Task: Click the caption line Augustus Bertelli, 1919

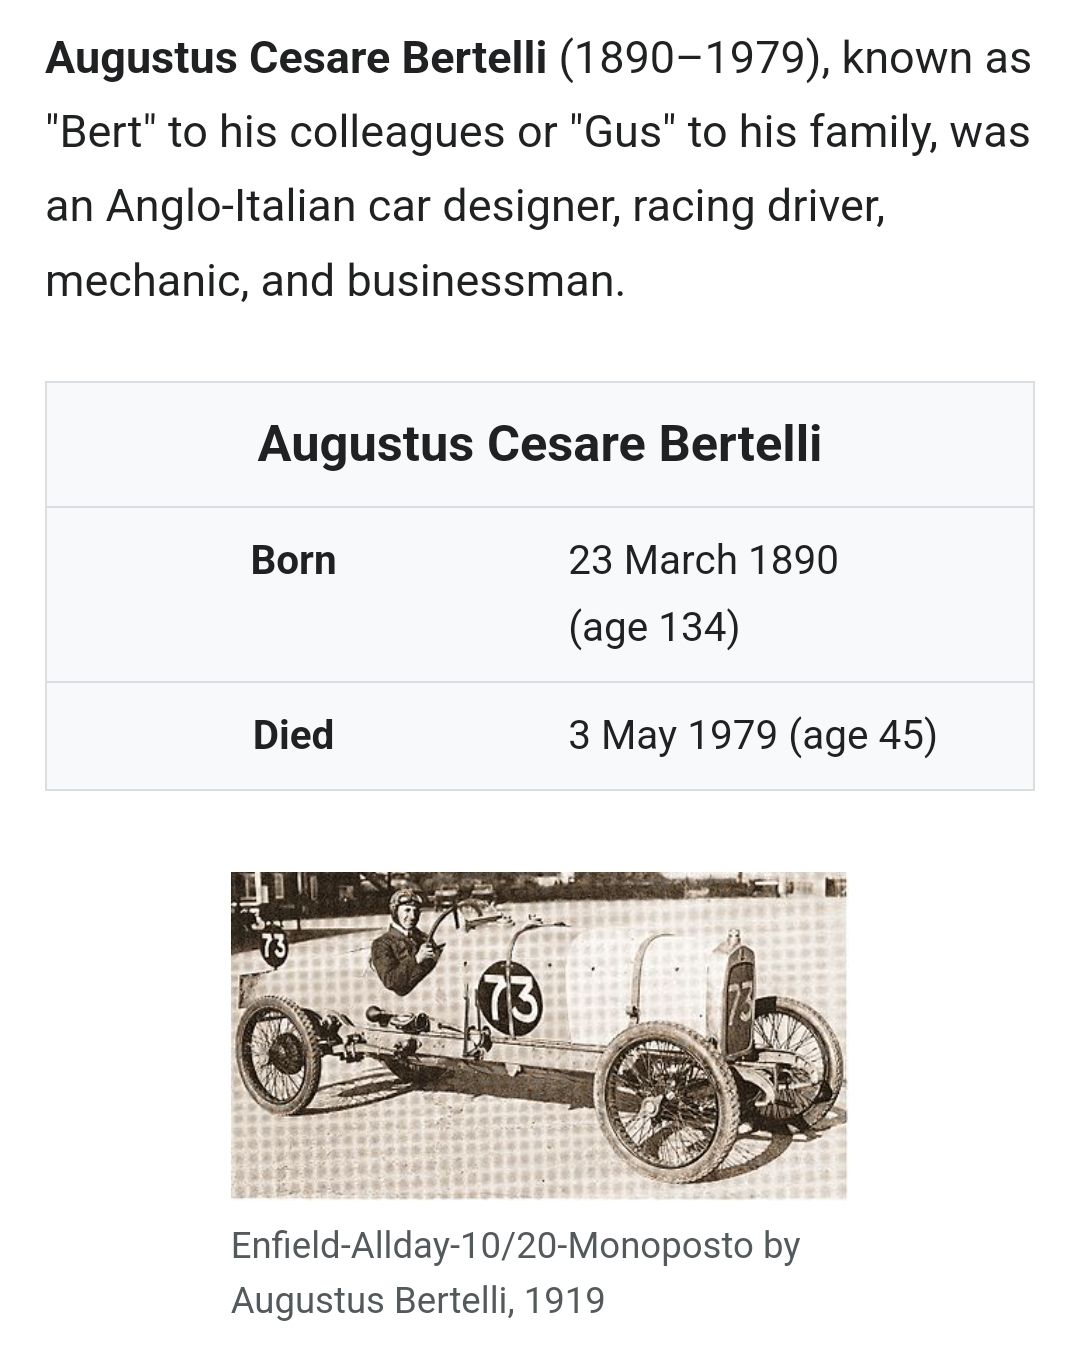Action: point(418,1300)
